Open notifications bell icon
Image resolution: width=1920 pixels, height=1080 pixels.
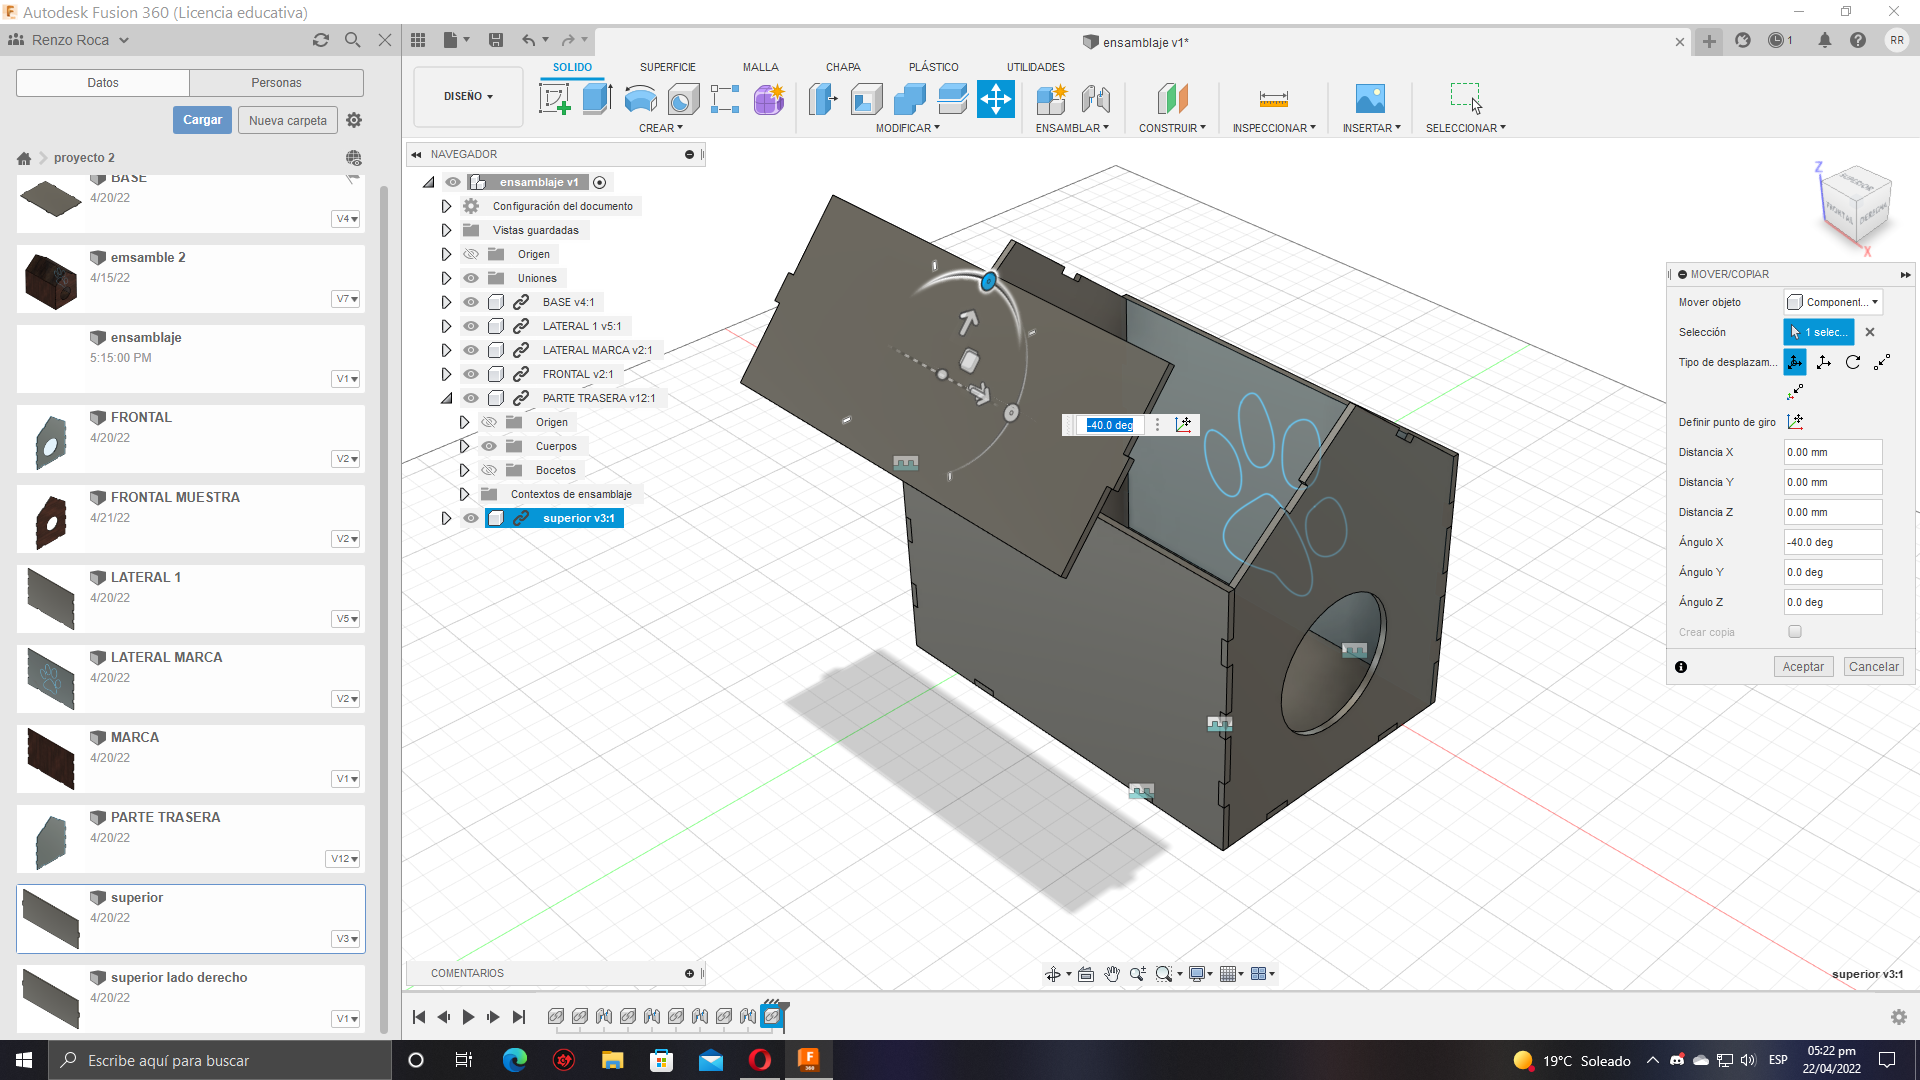pyautogui.click(x=1825, y=41)
